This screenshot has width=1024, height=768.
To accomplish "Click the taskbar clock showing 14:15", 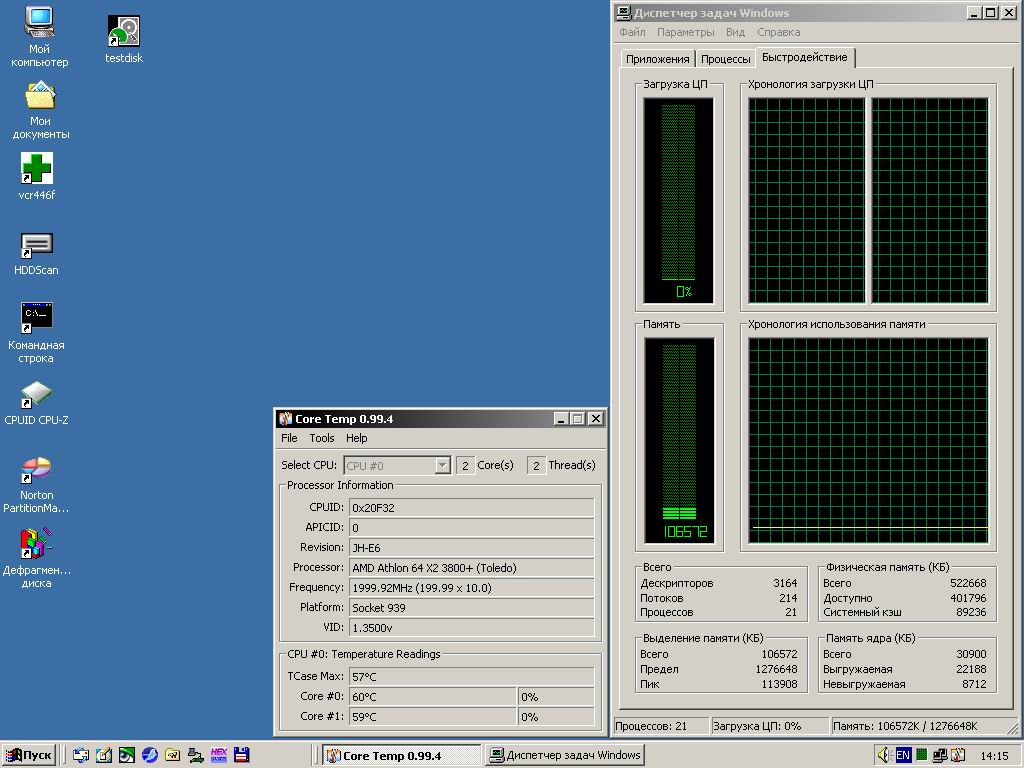I will click(x=994, y=756).
